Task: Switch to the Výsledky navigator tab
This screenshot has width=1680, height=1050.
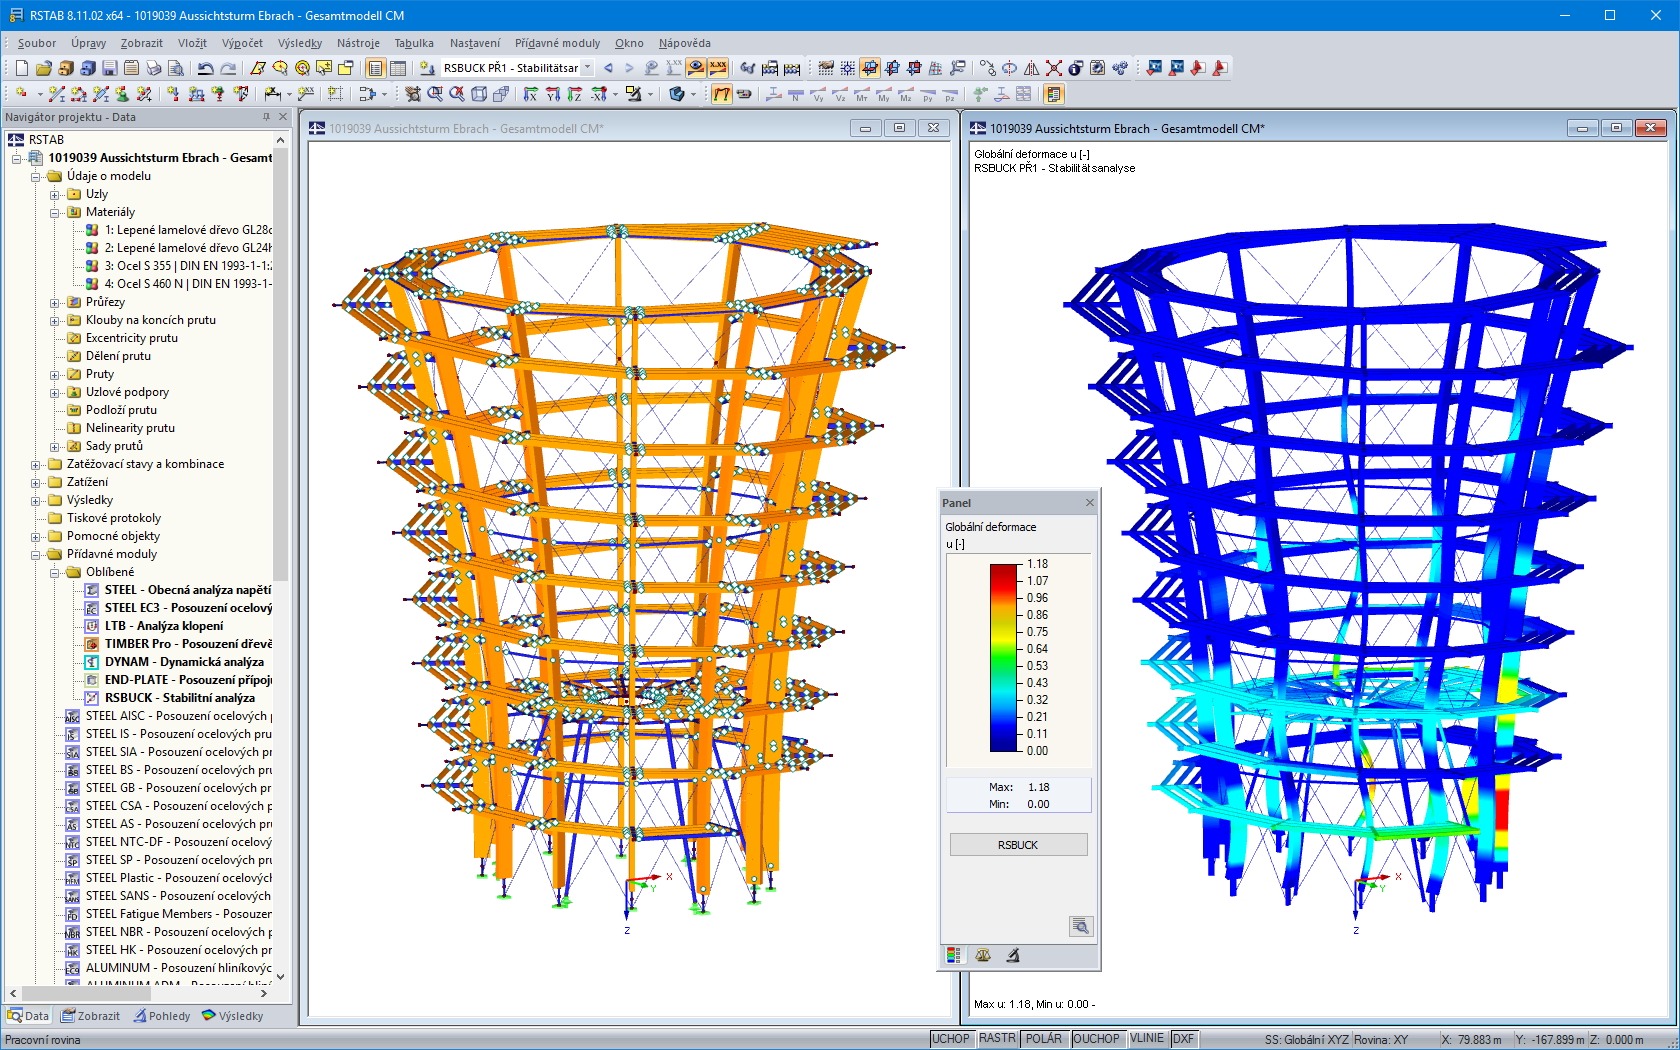Action: pyautogui.click(x=233, y=1016)
